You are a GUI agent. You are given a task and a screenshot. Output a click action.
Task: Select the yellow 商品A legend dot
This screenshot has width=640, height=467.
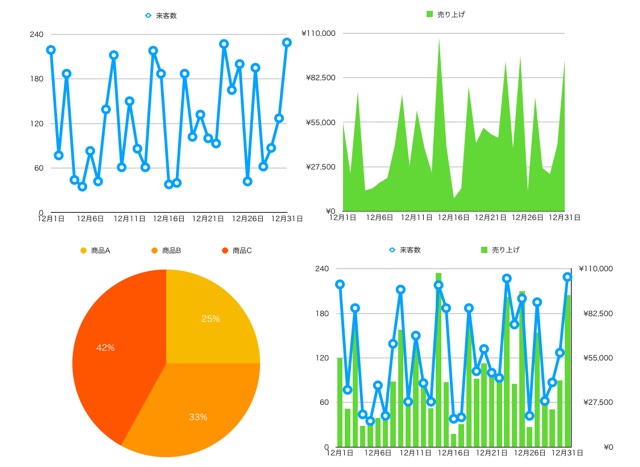click(84, 250)
